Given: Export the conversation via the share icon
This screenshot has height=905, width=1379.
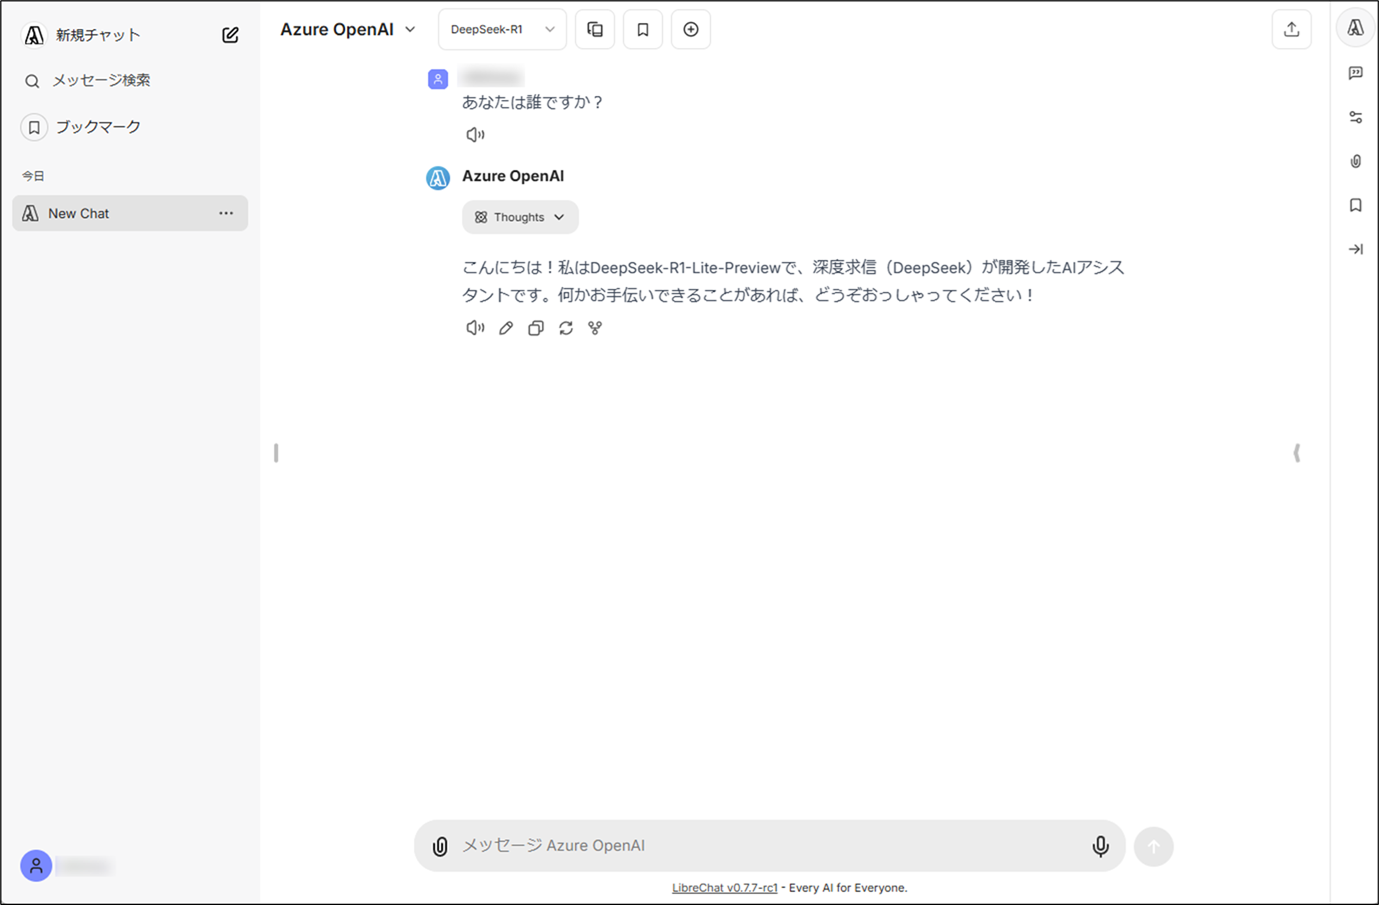Looking at the screenshot, I should tap(1291, 29).
